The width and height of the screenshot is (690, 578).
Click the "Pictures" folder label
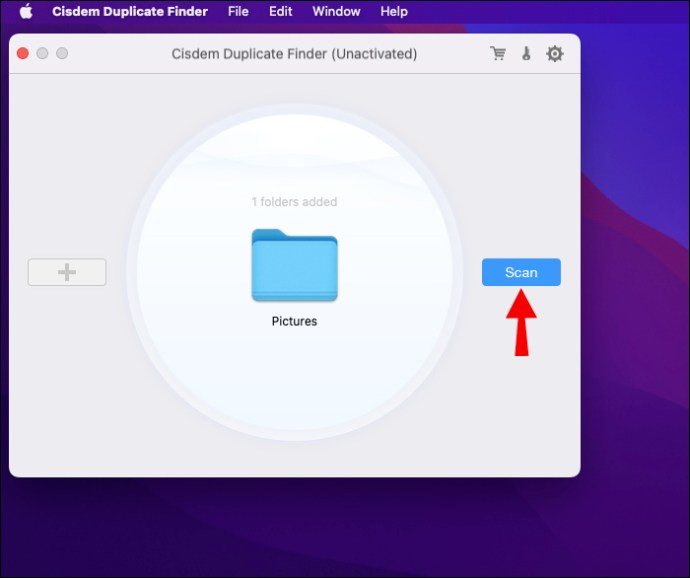pos(294,321)
